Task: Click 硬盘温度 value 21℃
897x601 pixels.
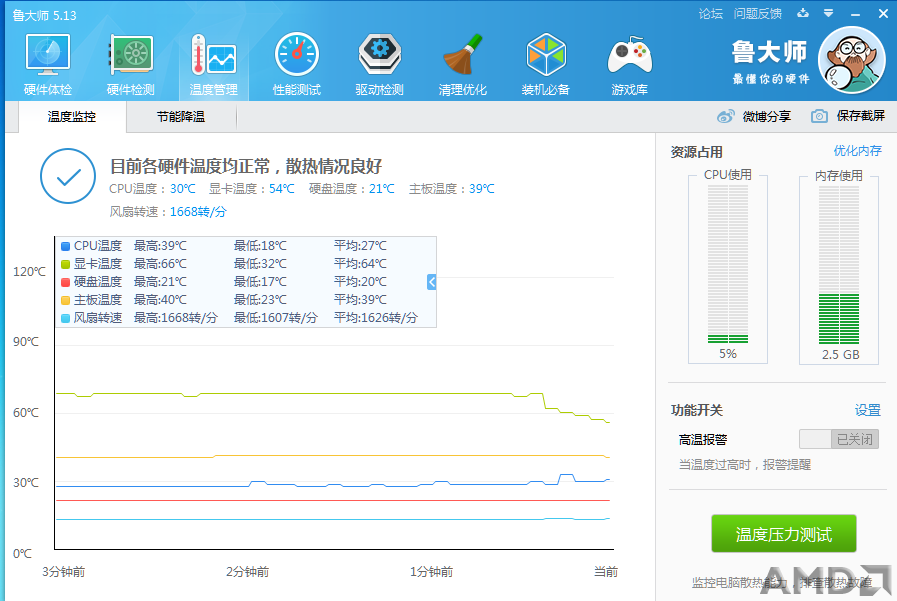Action: tap(382, 189)
